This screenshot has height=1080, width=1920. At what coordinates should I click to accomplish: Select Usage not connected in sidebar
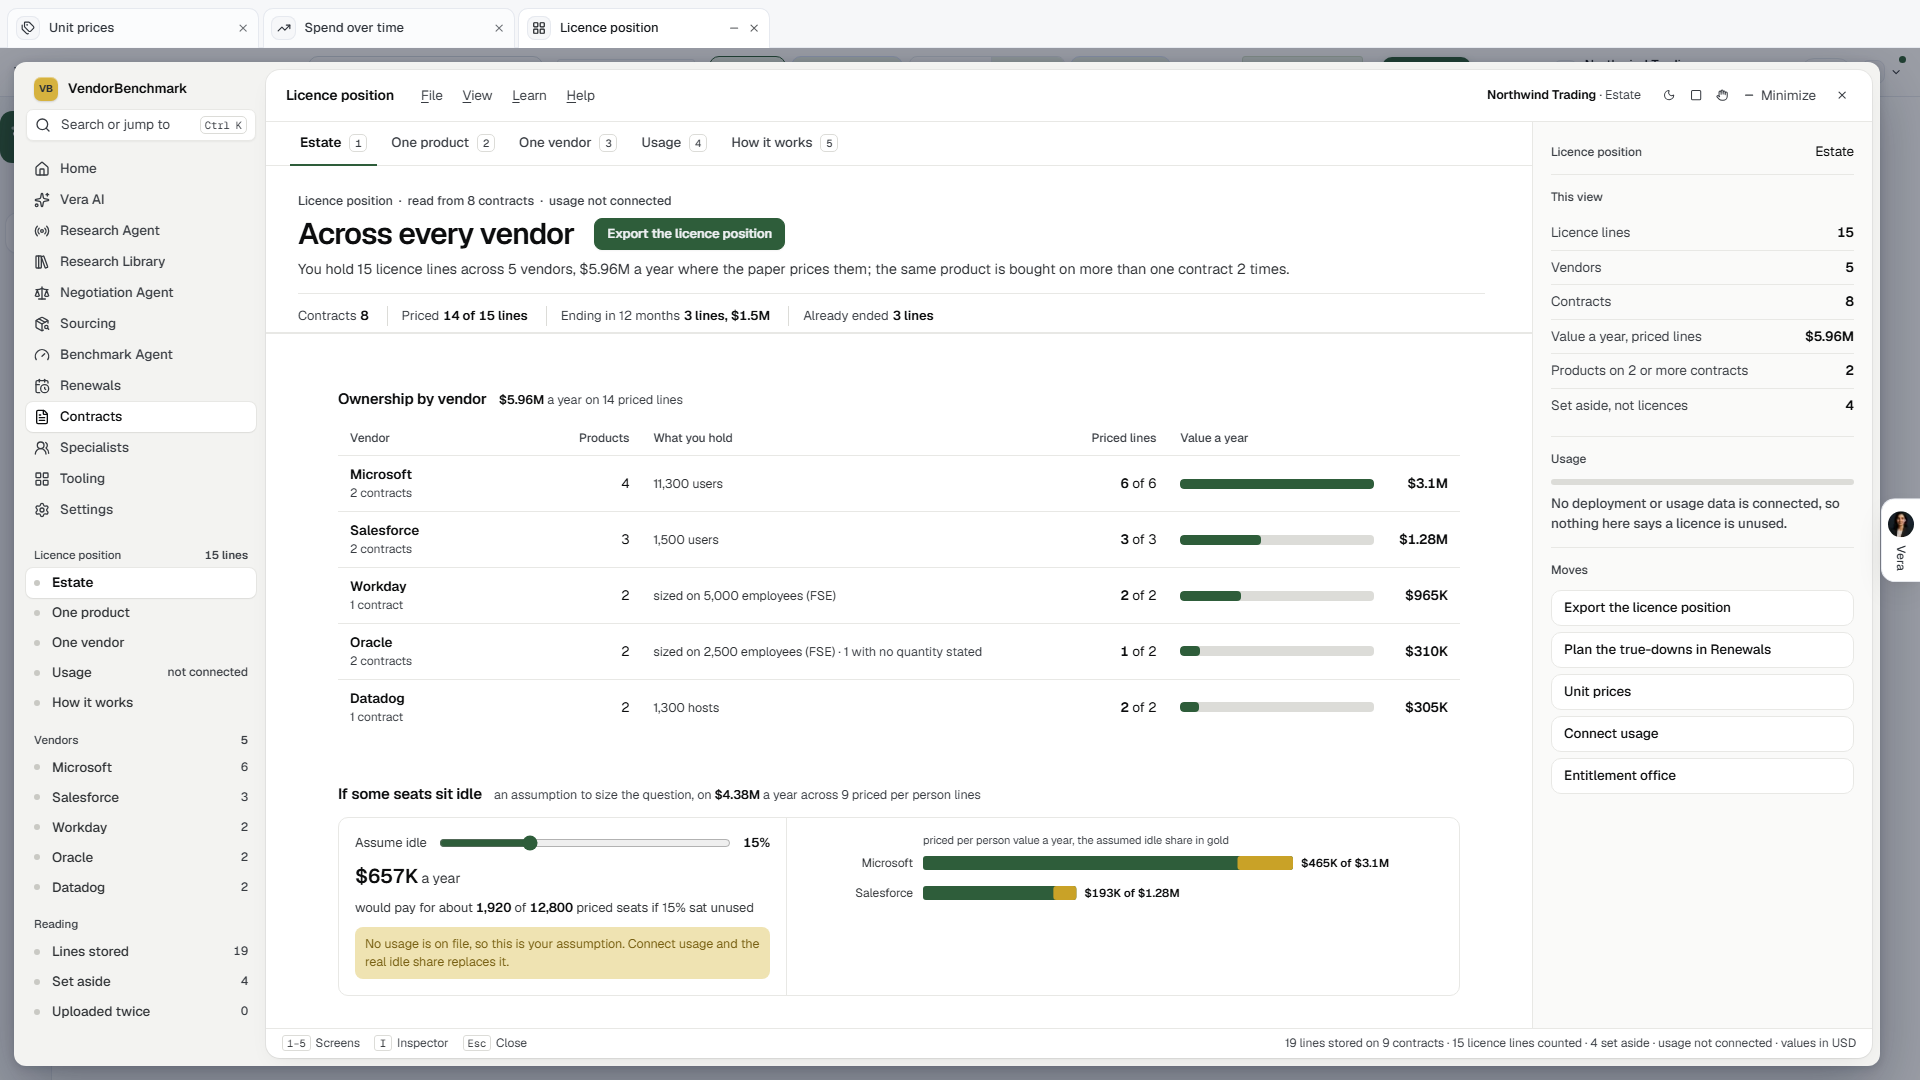pos(140,673)
